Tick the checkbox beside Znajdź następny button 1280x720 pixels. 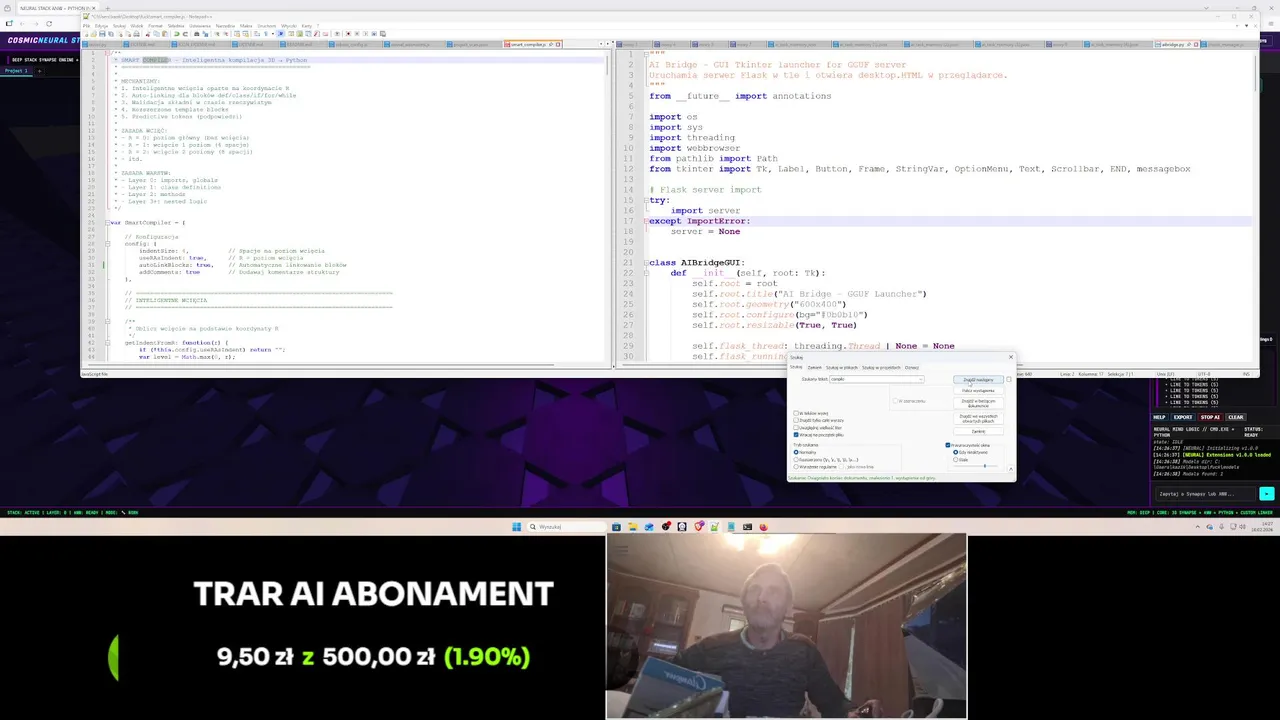(x=1009, y=379)
